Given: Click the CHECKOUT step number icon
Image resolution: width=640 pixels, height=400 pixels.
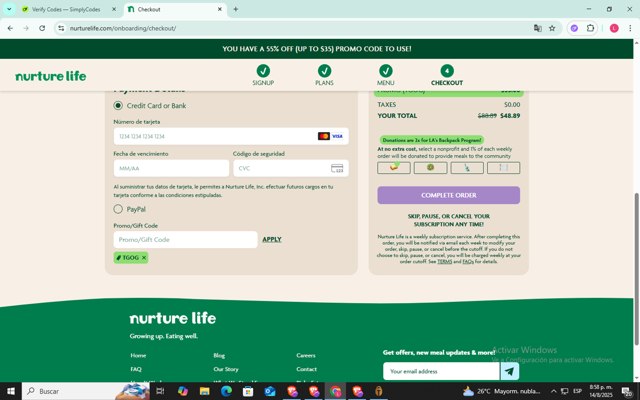Looking at the screenshot, I should pyautogui.click(x=447, y=71).
